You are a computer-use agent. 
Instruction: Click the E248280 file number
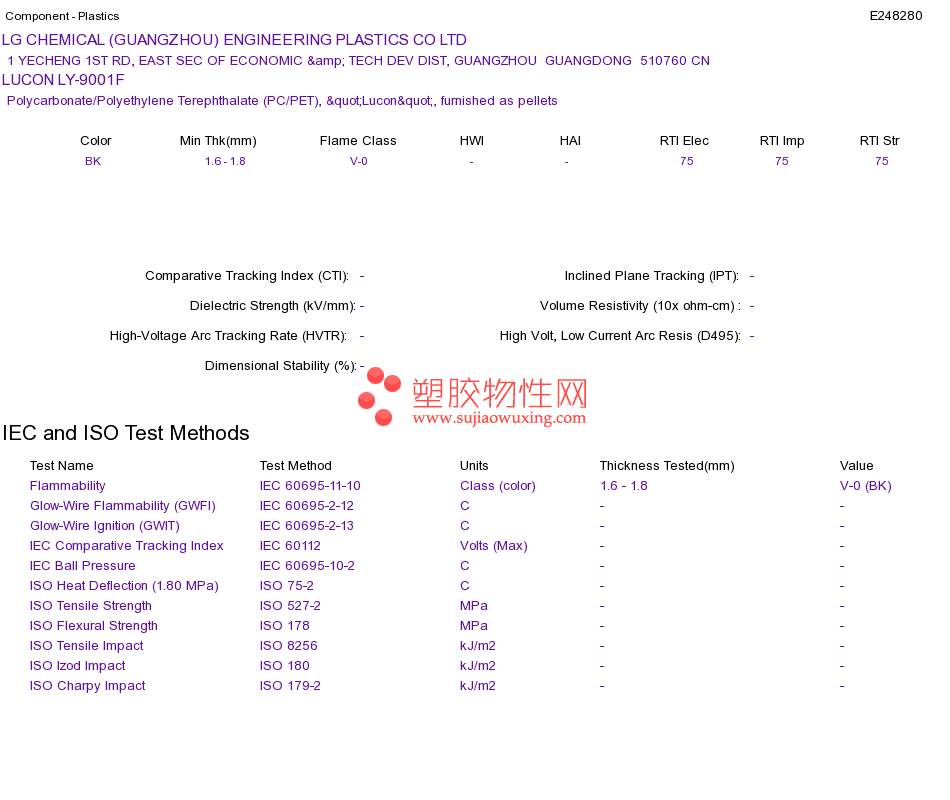pos(895,16)
